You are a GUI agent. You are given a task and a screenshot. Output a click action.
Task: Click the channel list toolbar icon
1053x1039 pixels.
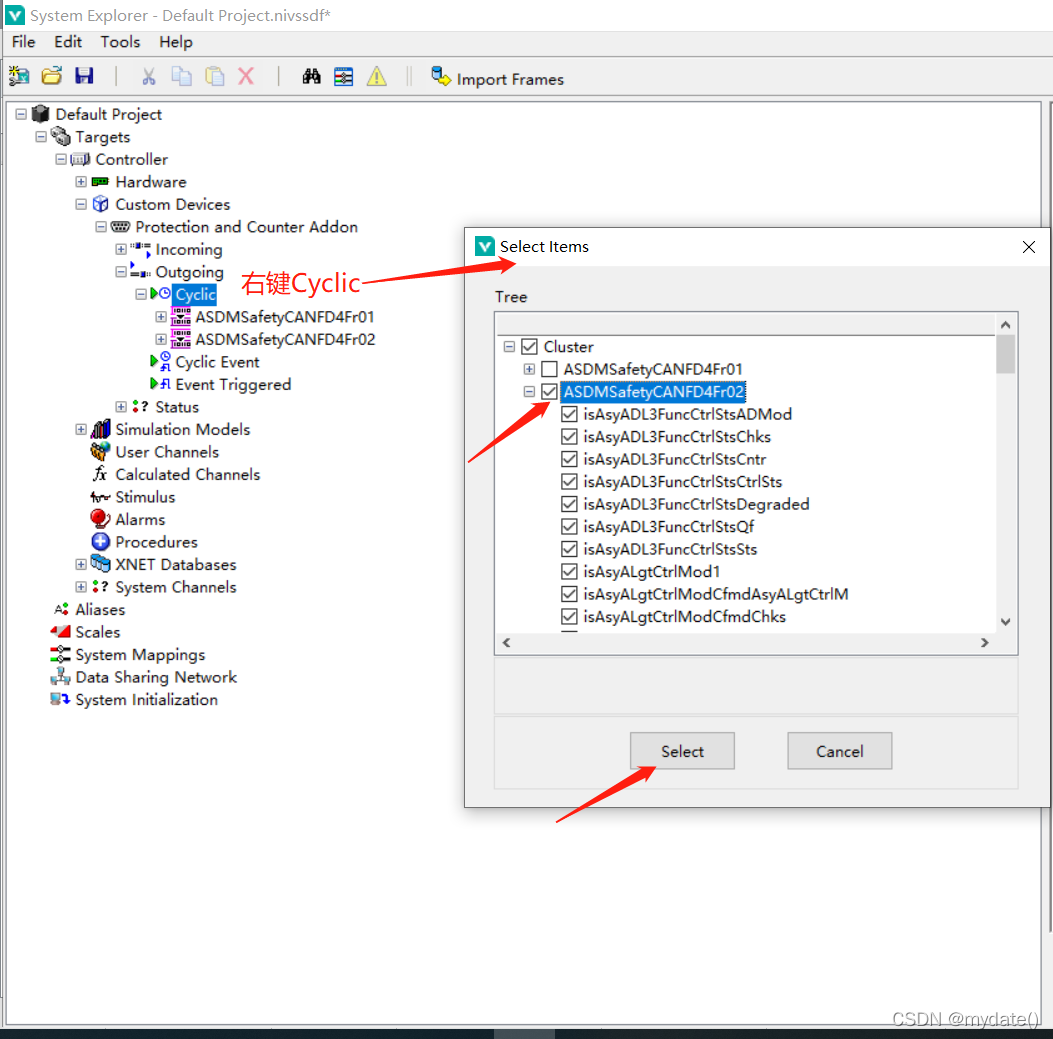coord(344,77)
